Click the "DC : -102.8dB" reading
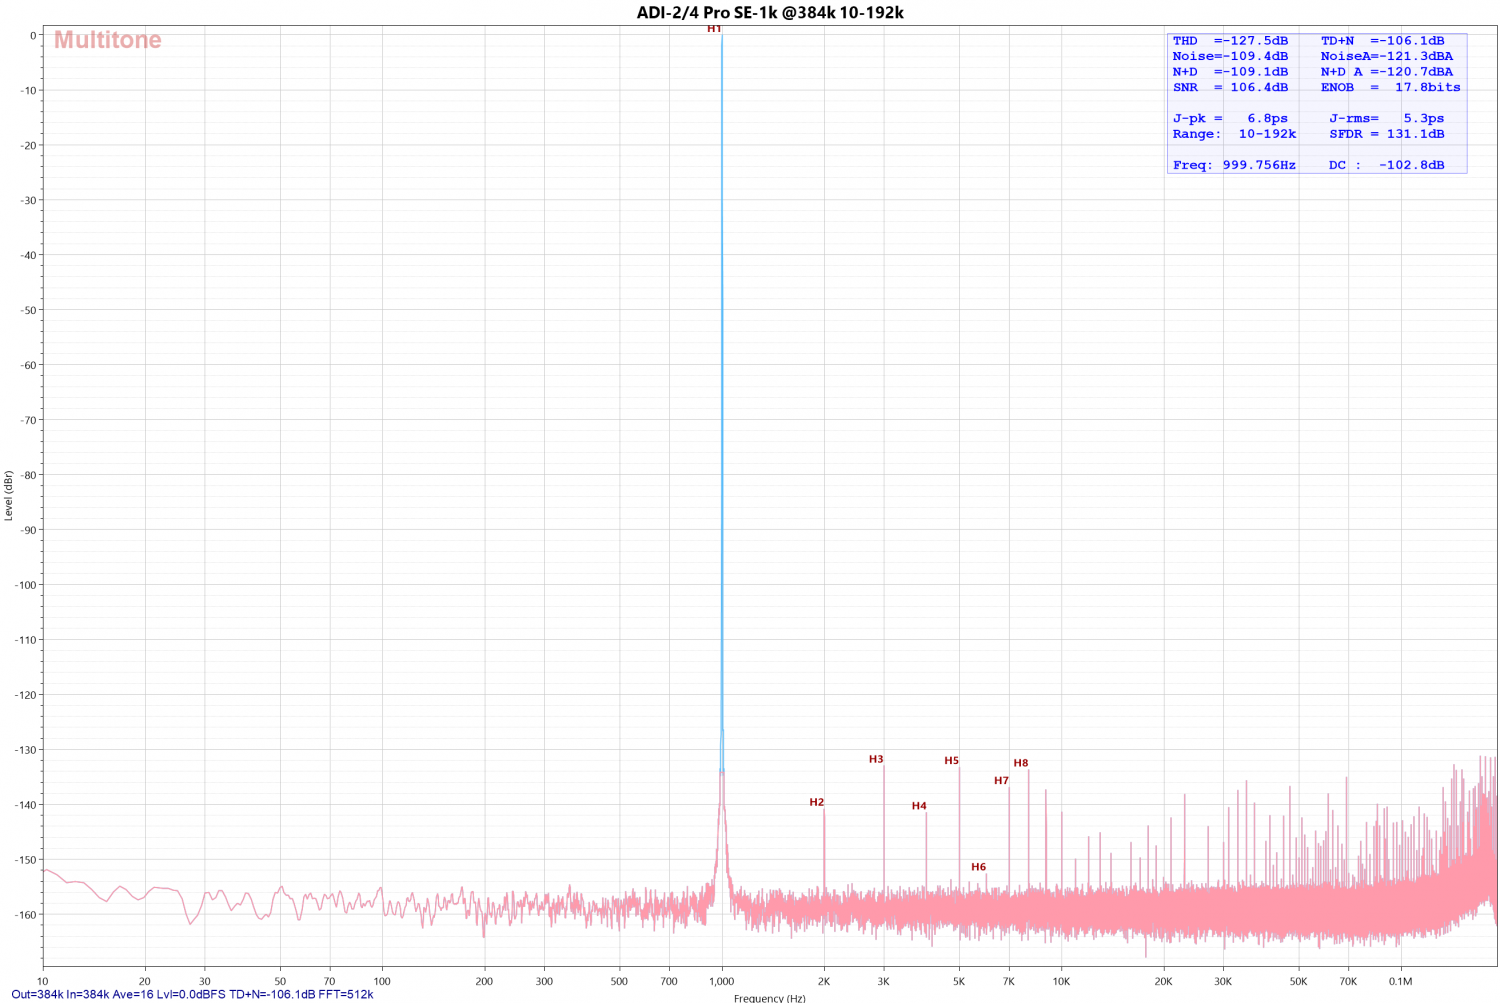Screen dimensions: 1500x1003 [1386, 165]
